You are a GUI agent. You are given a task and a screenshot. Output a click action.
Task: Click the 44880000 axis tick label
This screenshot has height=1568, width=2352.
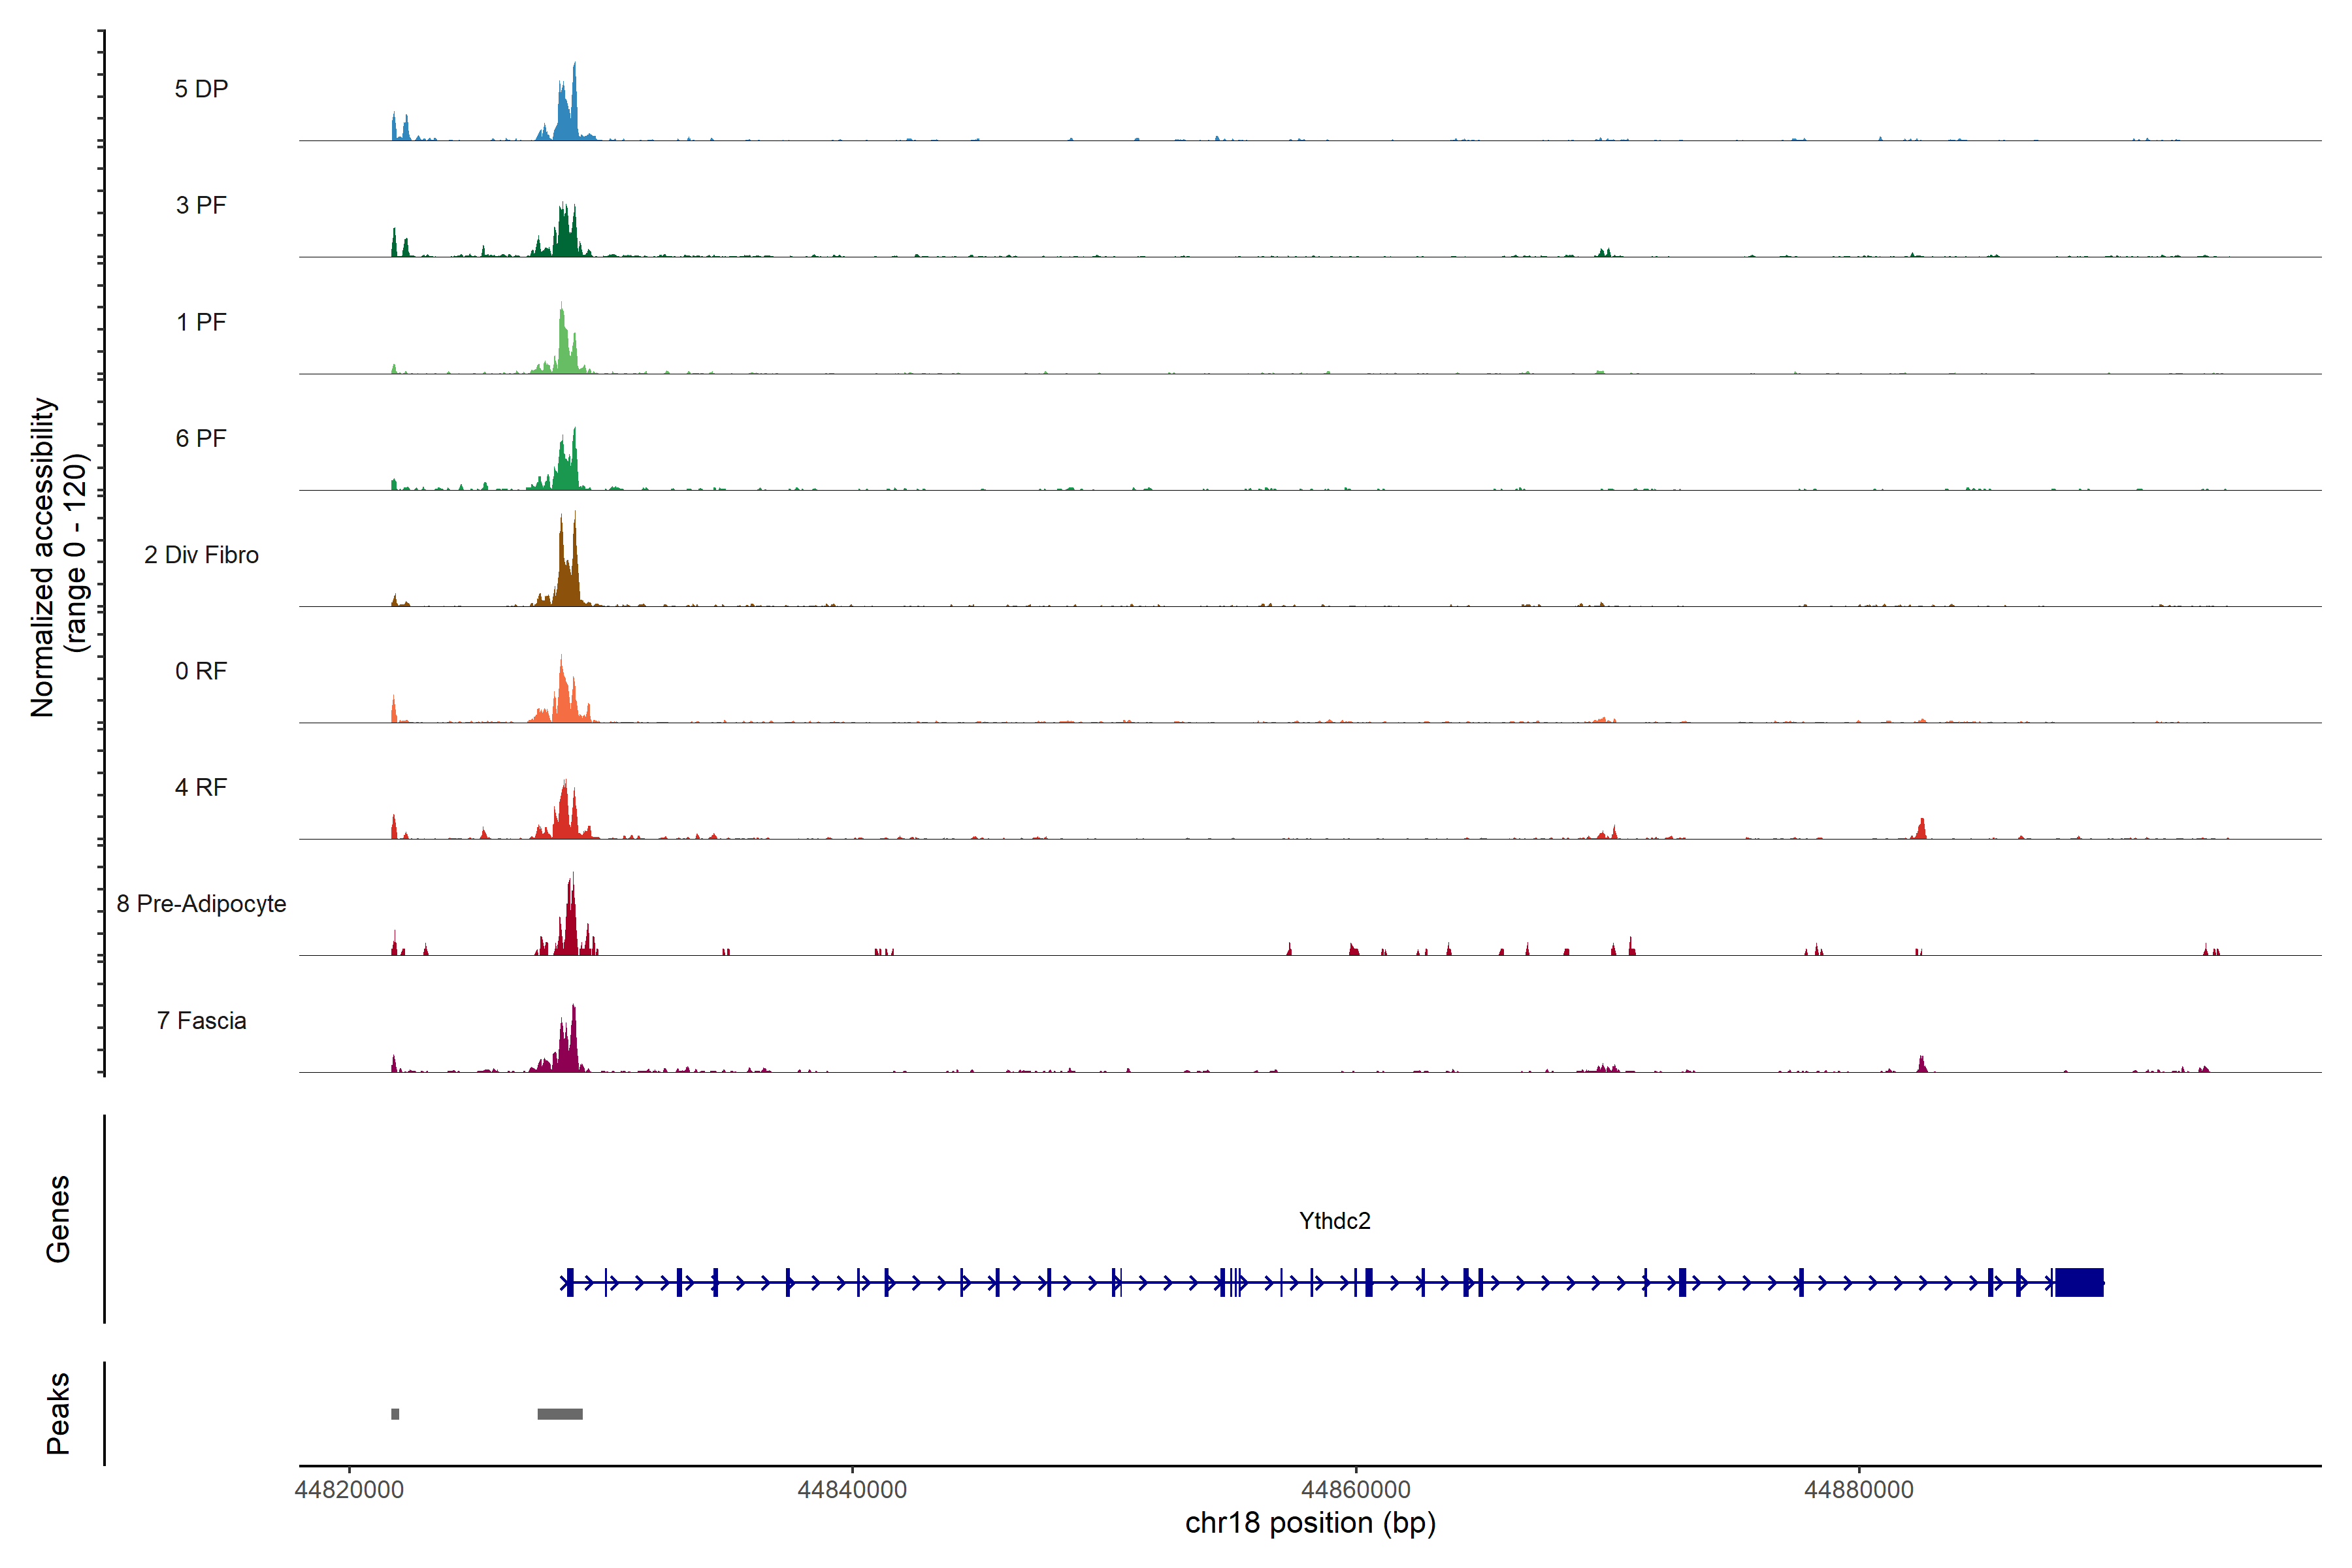pos(1858,1490)
